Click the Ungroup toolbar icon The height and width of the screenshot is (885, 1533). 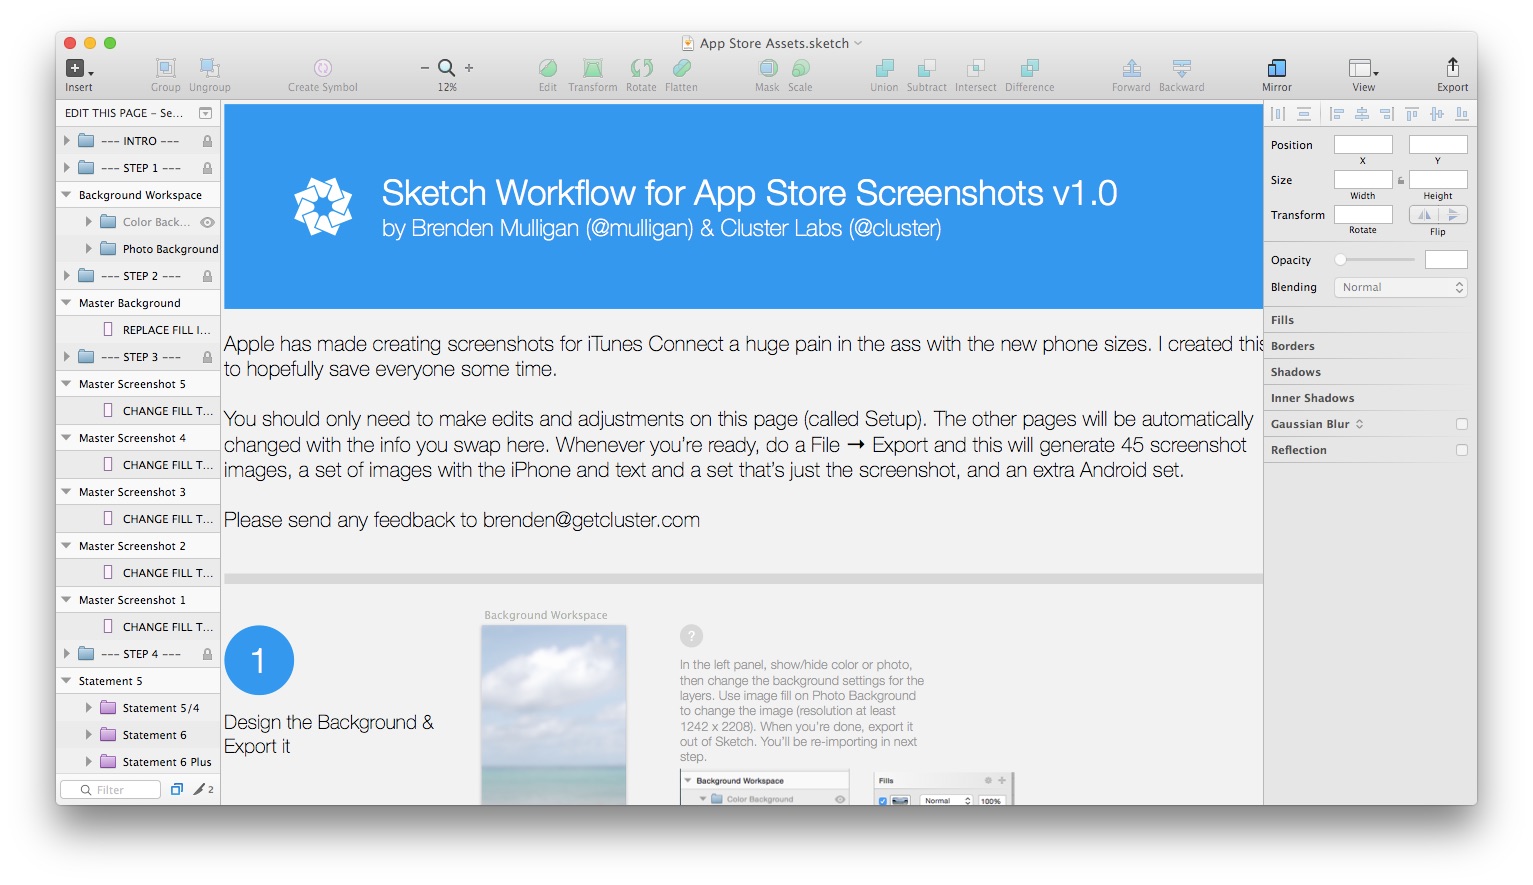pos(209,67)
